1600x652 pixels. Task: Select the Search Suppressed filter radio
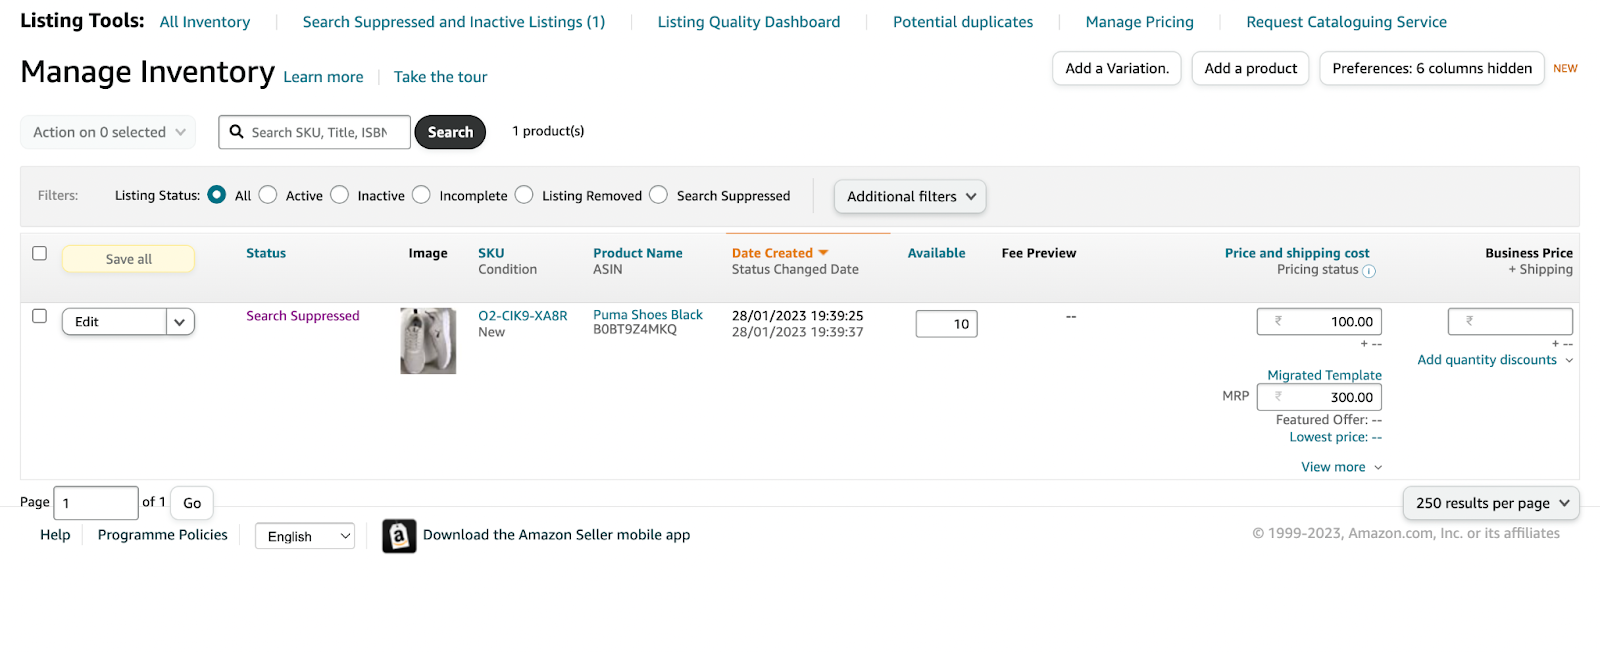click(658, 195)
